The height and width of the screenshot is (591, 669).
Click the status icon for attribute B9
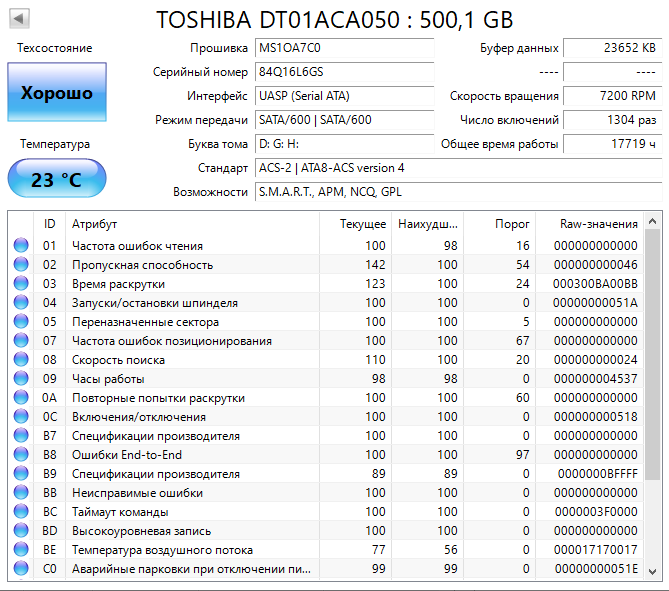[21, 473]
